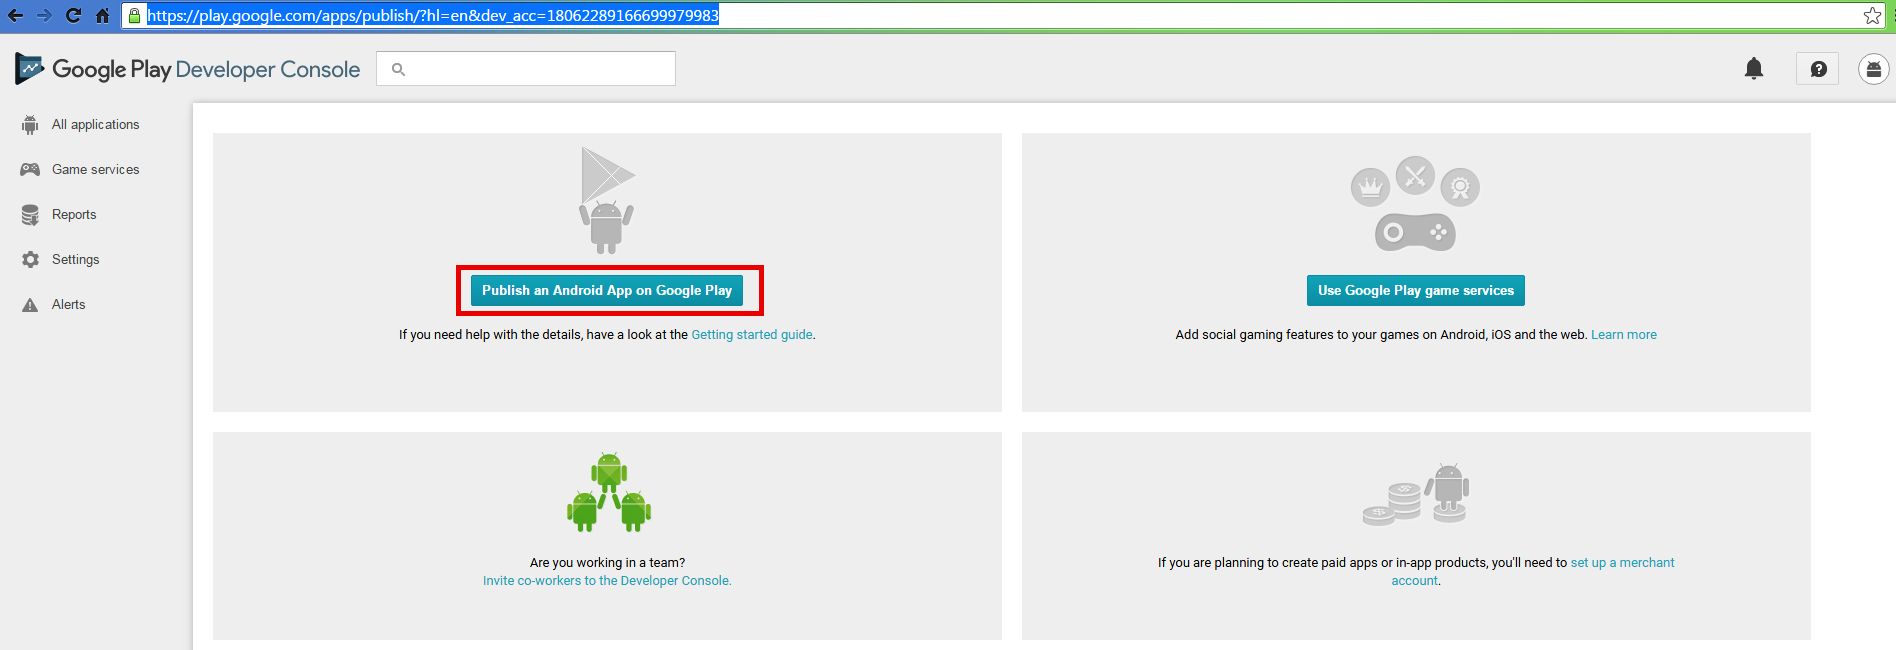Click the browser back arrow
Image resolution: width=1896 pixels, height=650 pixels.
pos(15,15)
